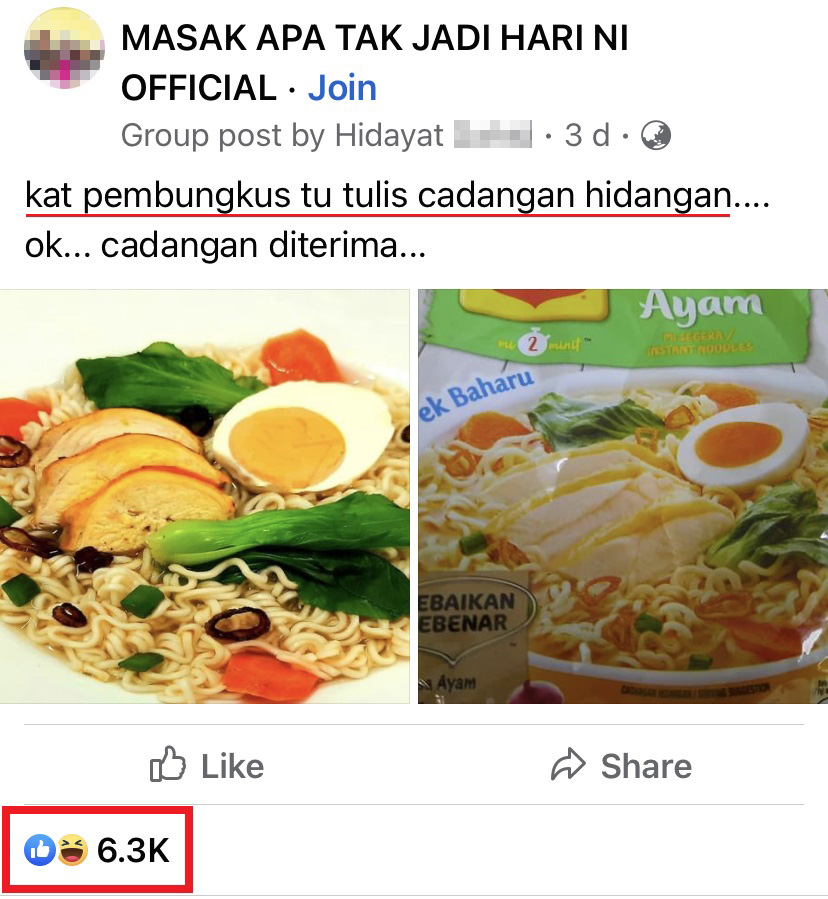828x899 pixels.
Task: Click the public globe privacy icon
Action: 655,136
